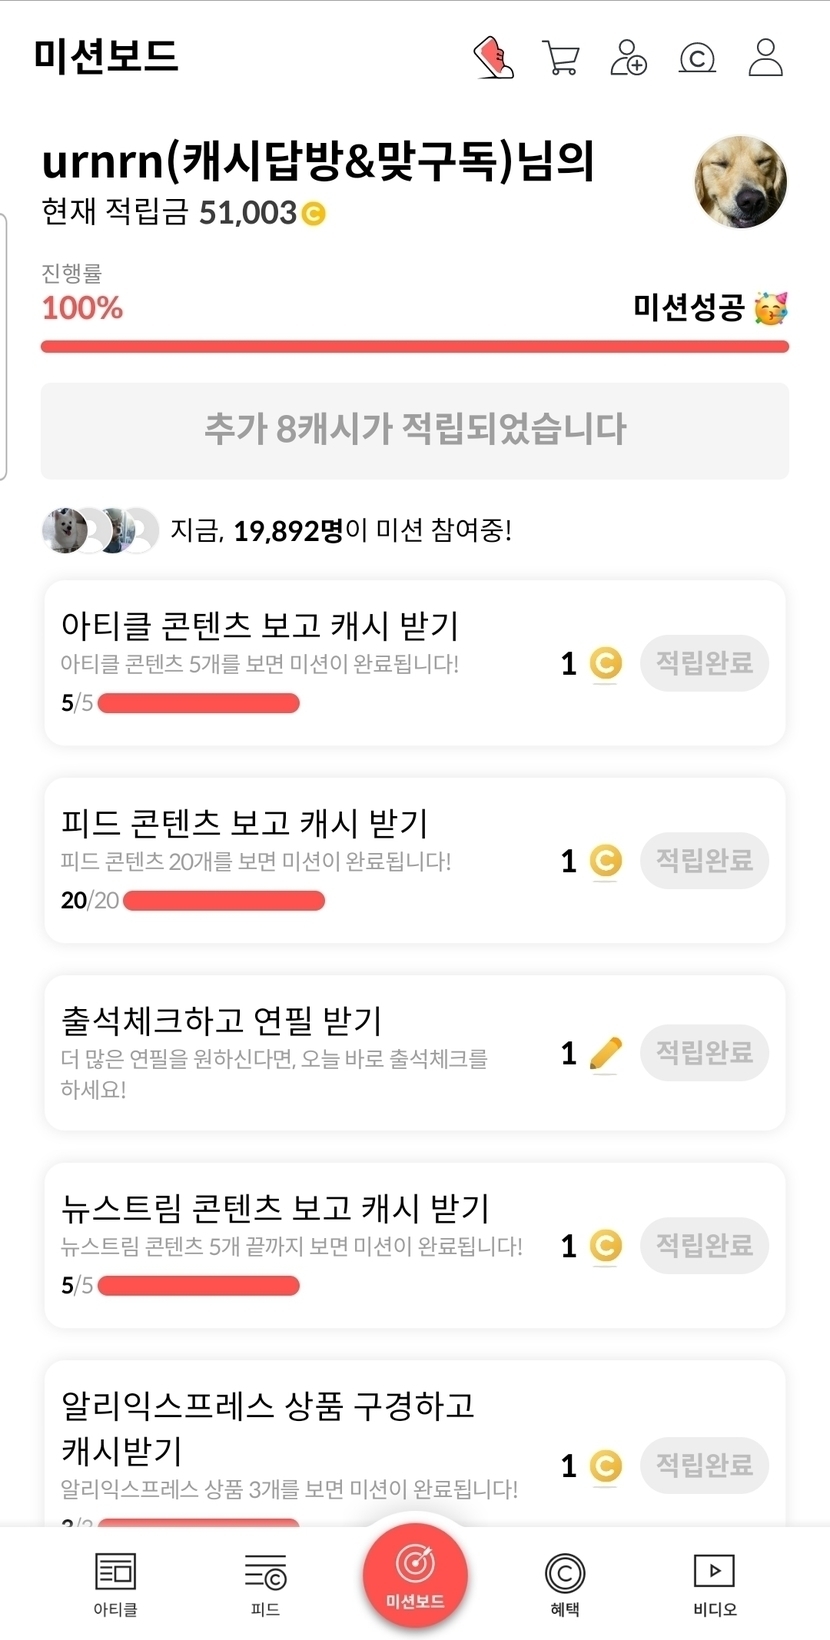Screen dimensions: 830x1640
Task: Switch to the 아티클 tab
Action: [x=115, y=1585]
